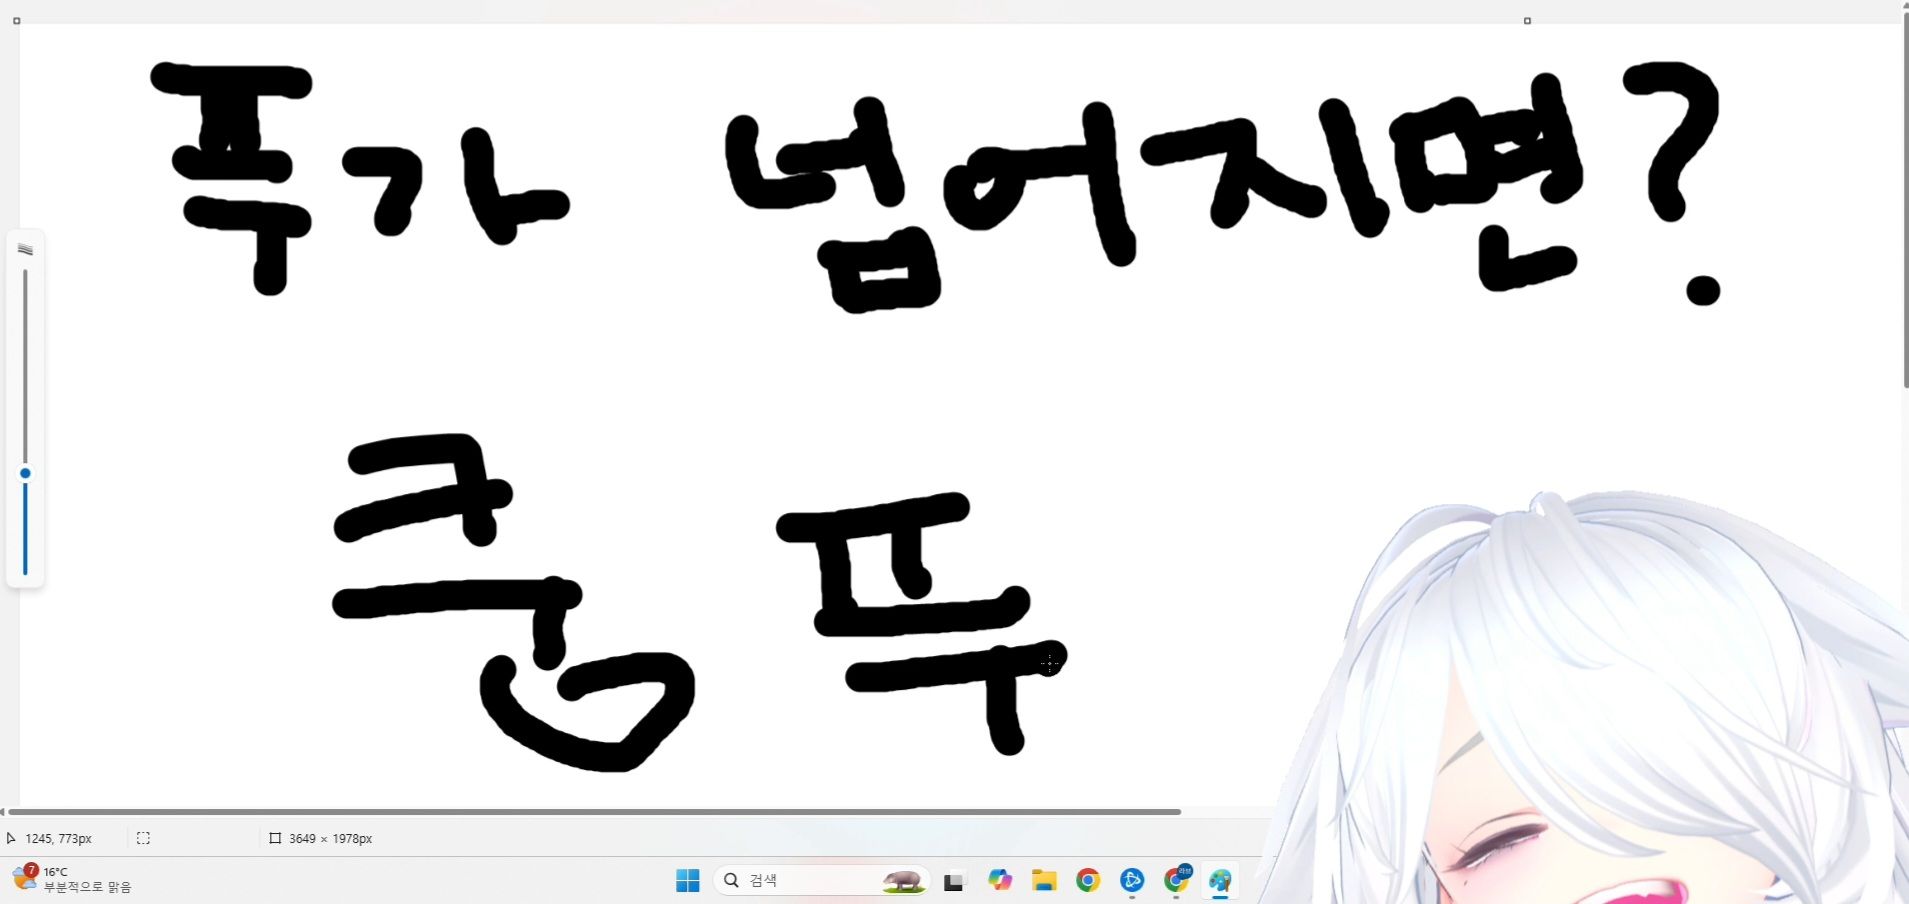Click the canvas top-left corner resize handle

pos(17,21)
